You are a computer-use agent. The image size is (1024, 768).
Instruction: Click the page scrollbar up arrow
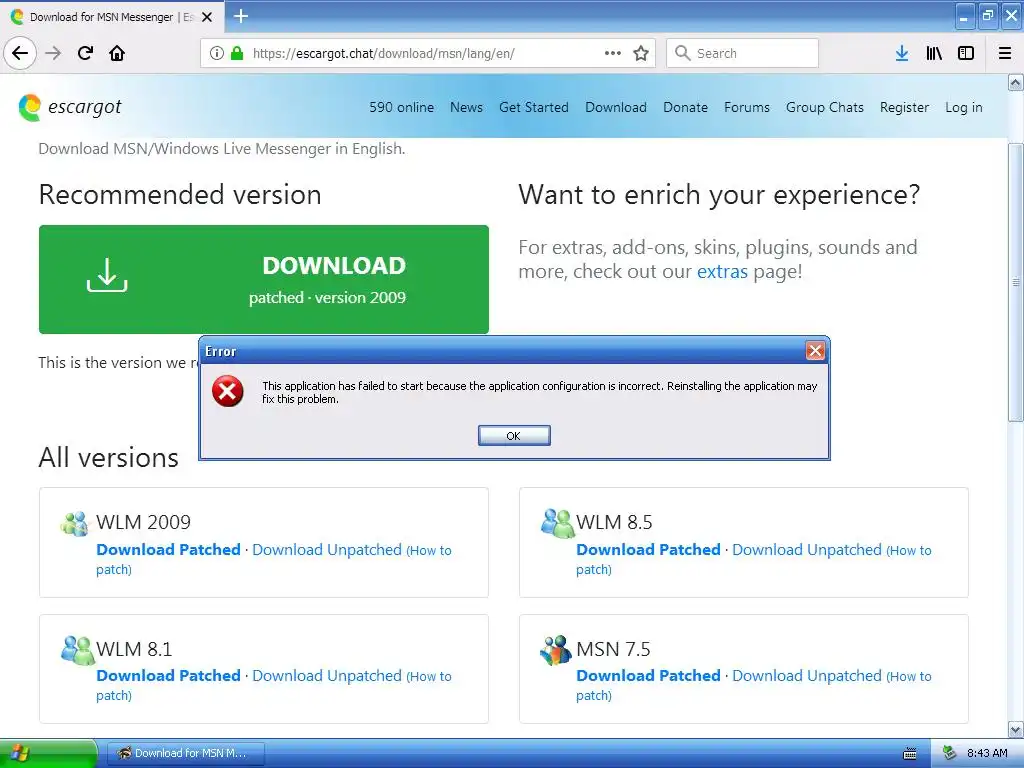1016,82
